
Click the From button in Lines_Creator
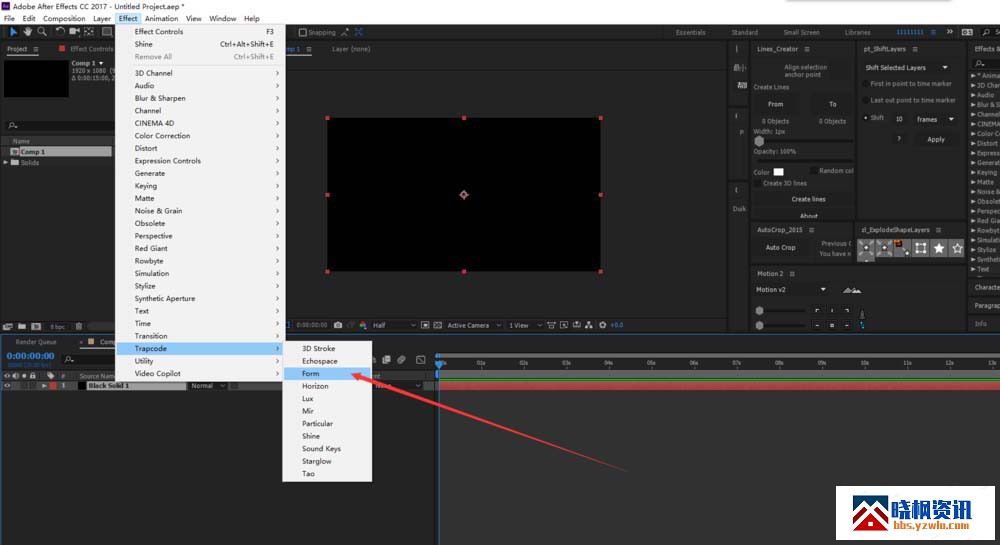click(776, 104)
